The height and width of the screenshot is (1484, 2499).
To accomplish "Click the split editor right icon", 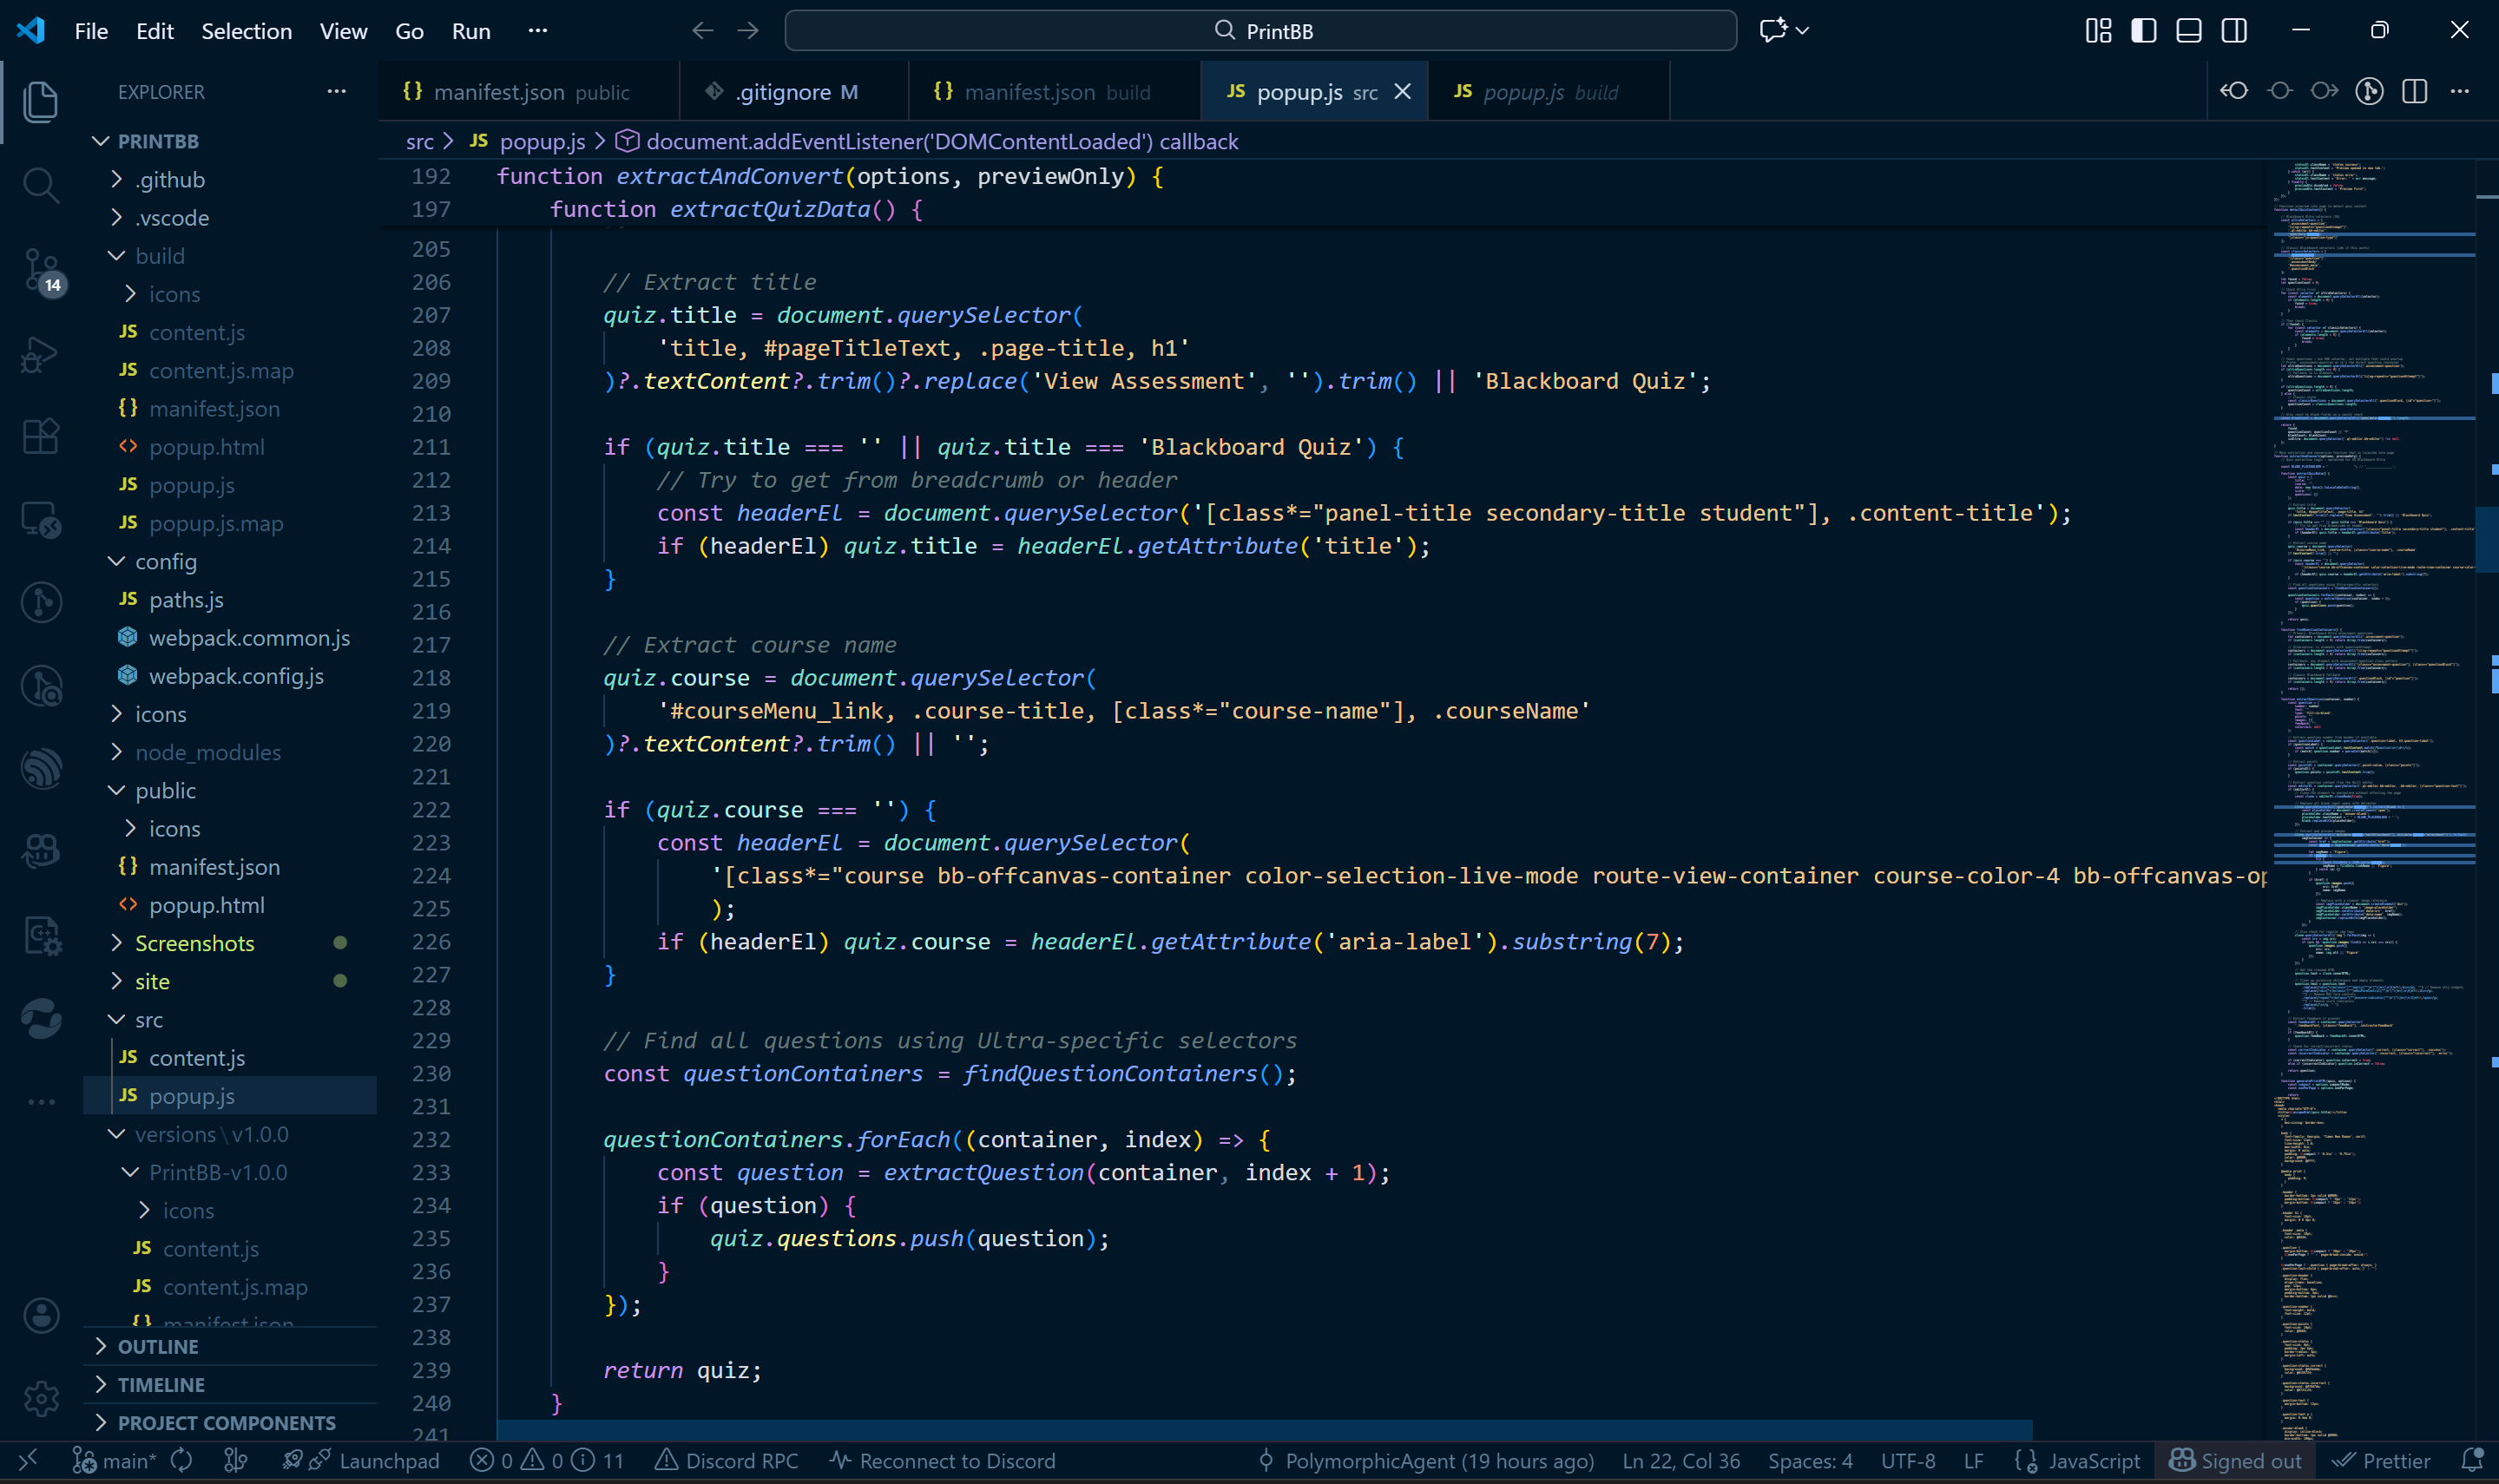I will [x=2414, y=91].
